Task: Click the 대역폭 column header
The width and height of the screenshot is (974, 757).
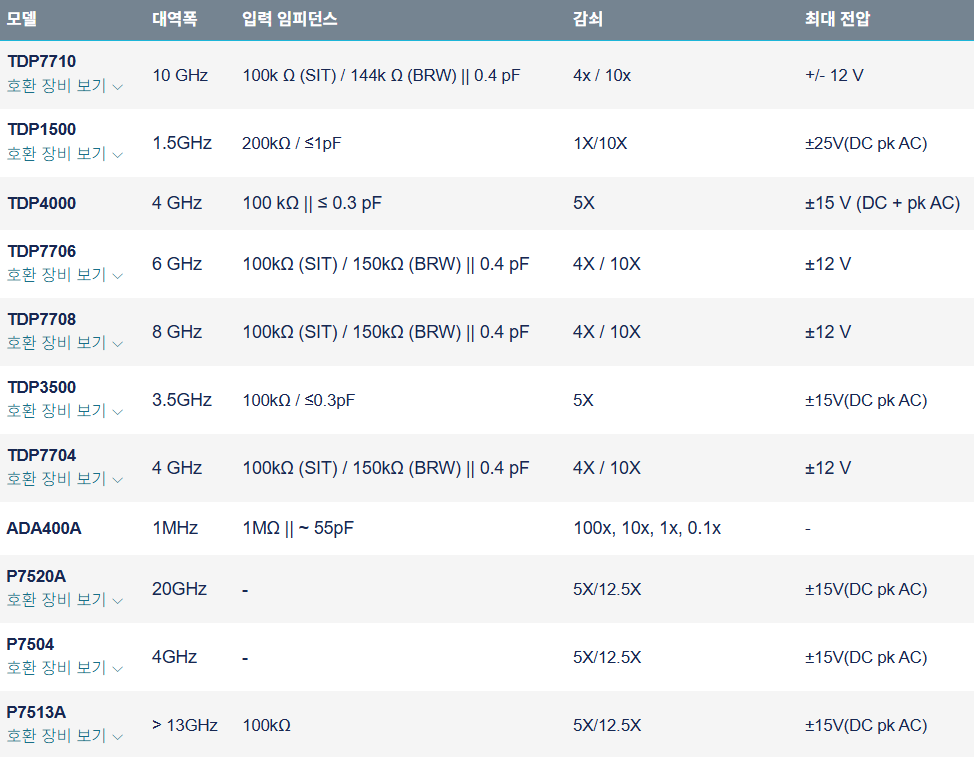Action: (175, 19)
